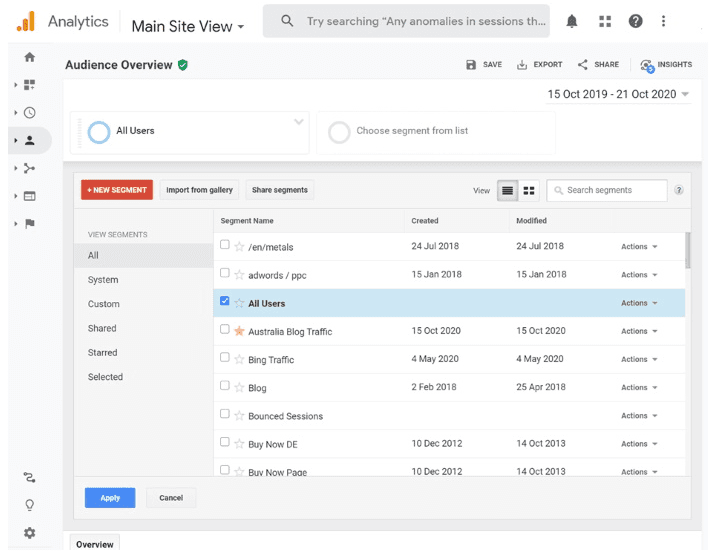Star the adwords / ppc segment
Viewport: 722px width, 557px height.
pyautogui.click(x=239, y=275)
